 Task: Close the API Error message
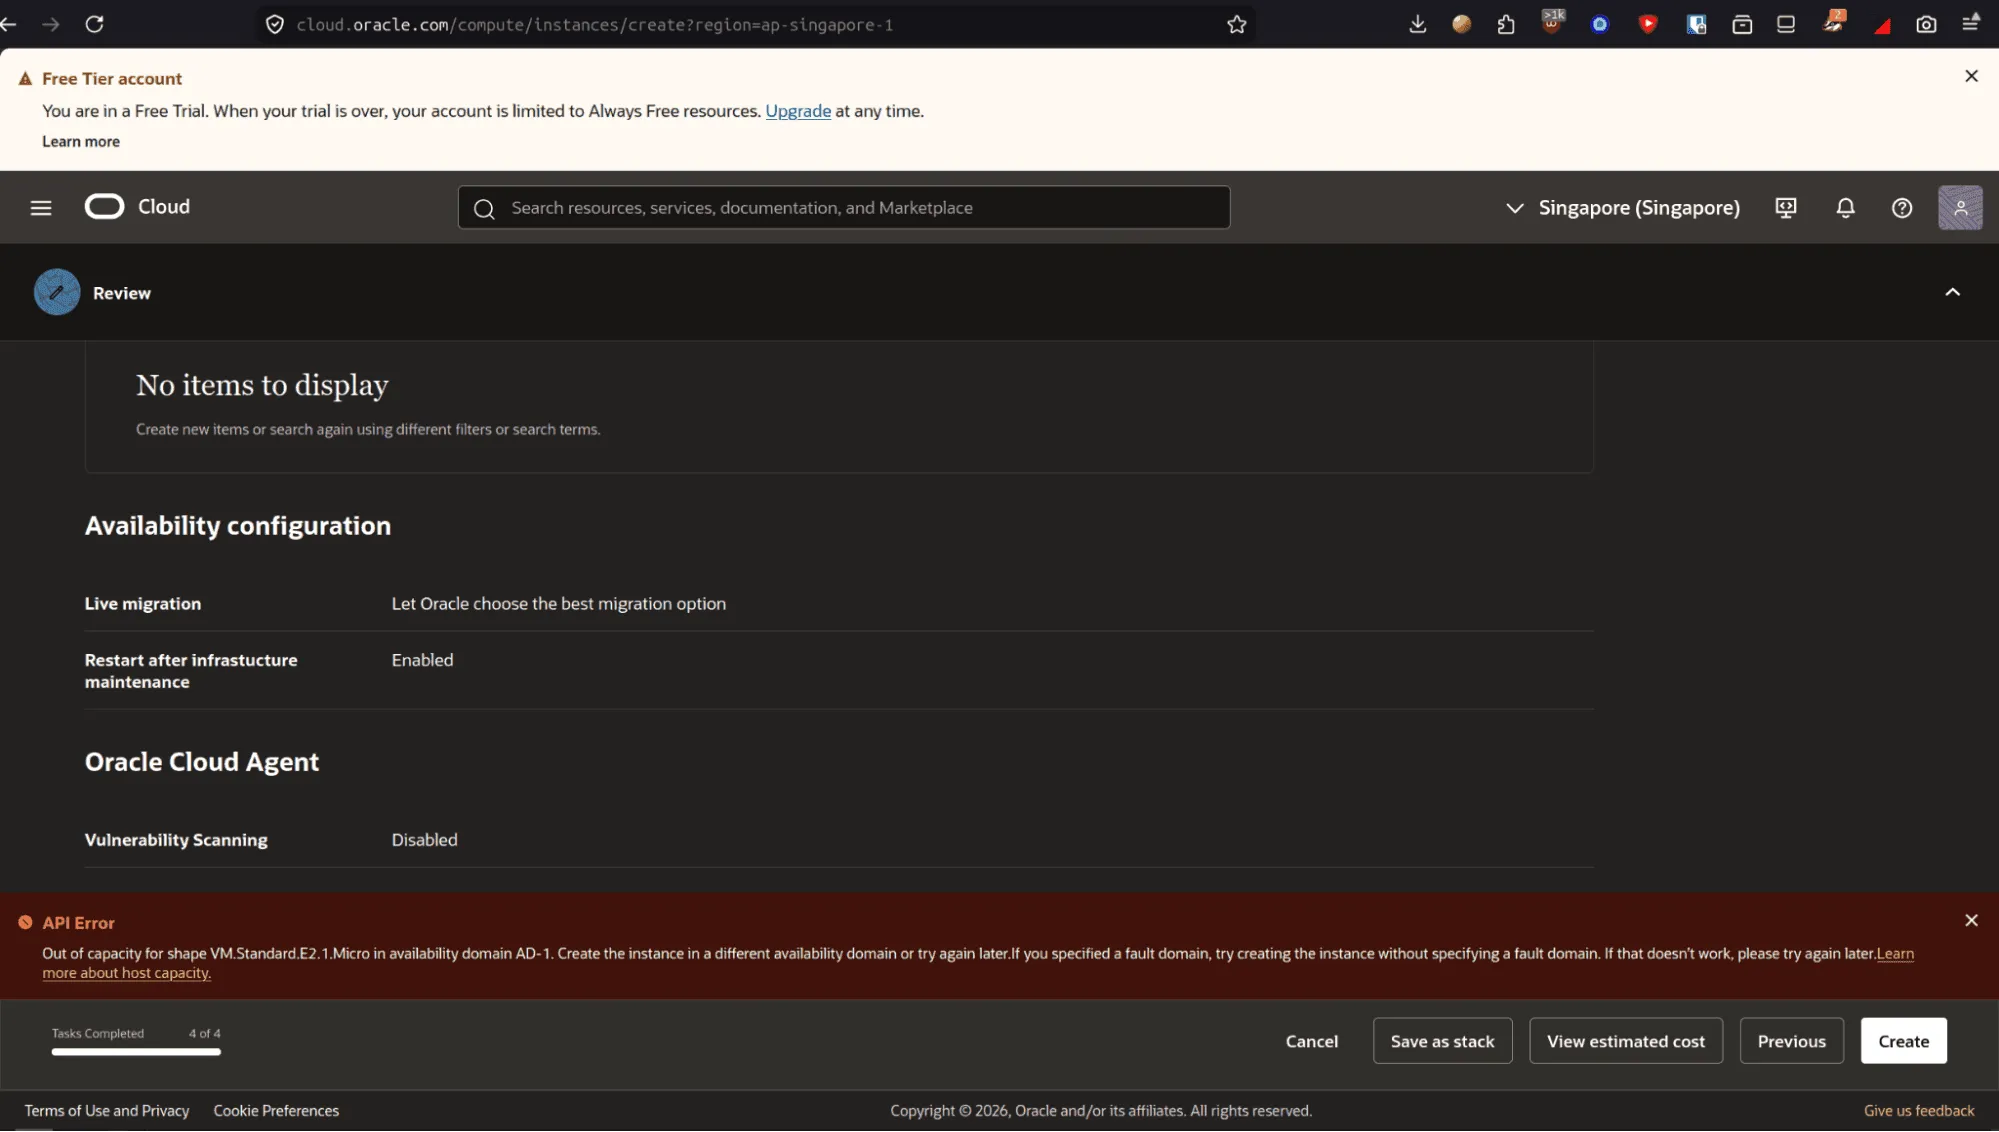coord(1971,921)
